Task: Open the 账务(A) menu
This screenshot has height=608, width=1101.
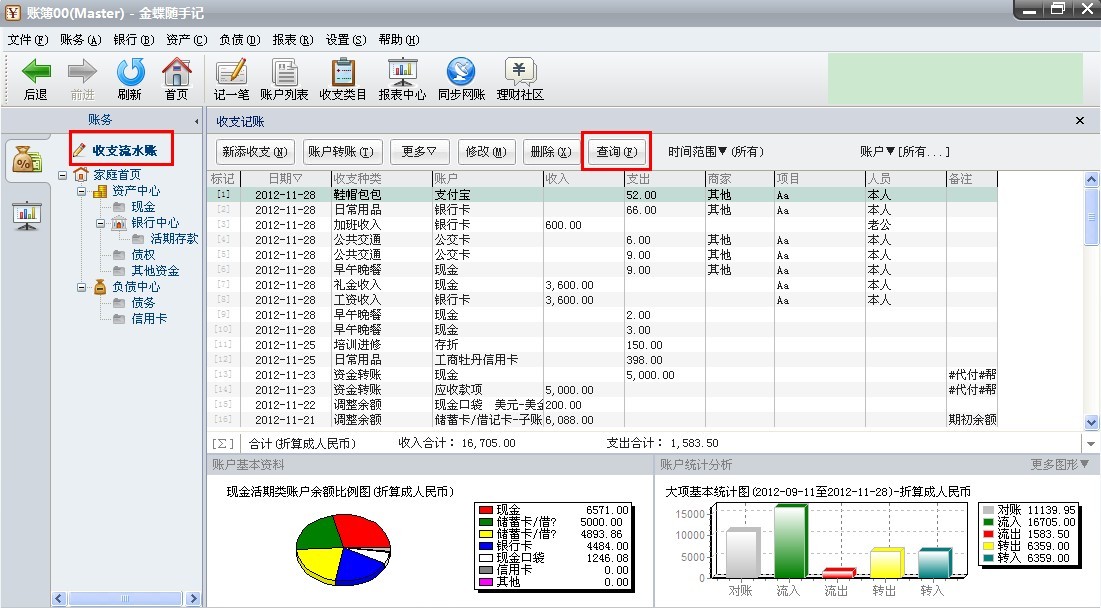Action: 81,40
